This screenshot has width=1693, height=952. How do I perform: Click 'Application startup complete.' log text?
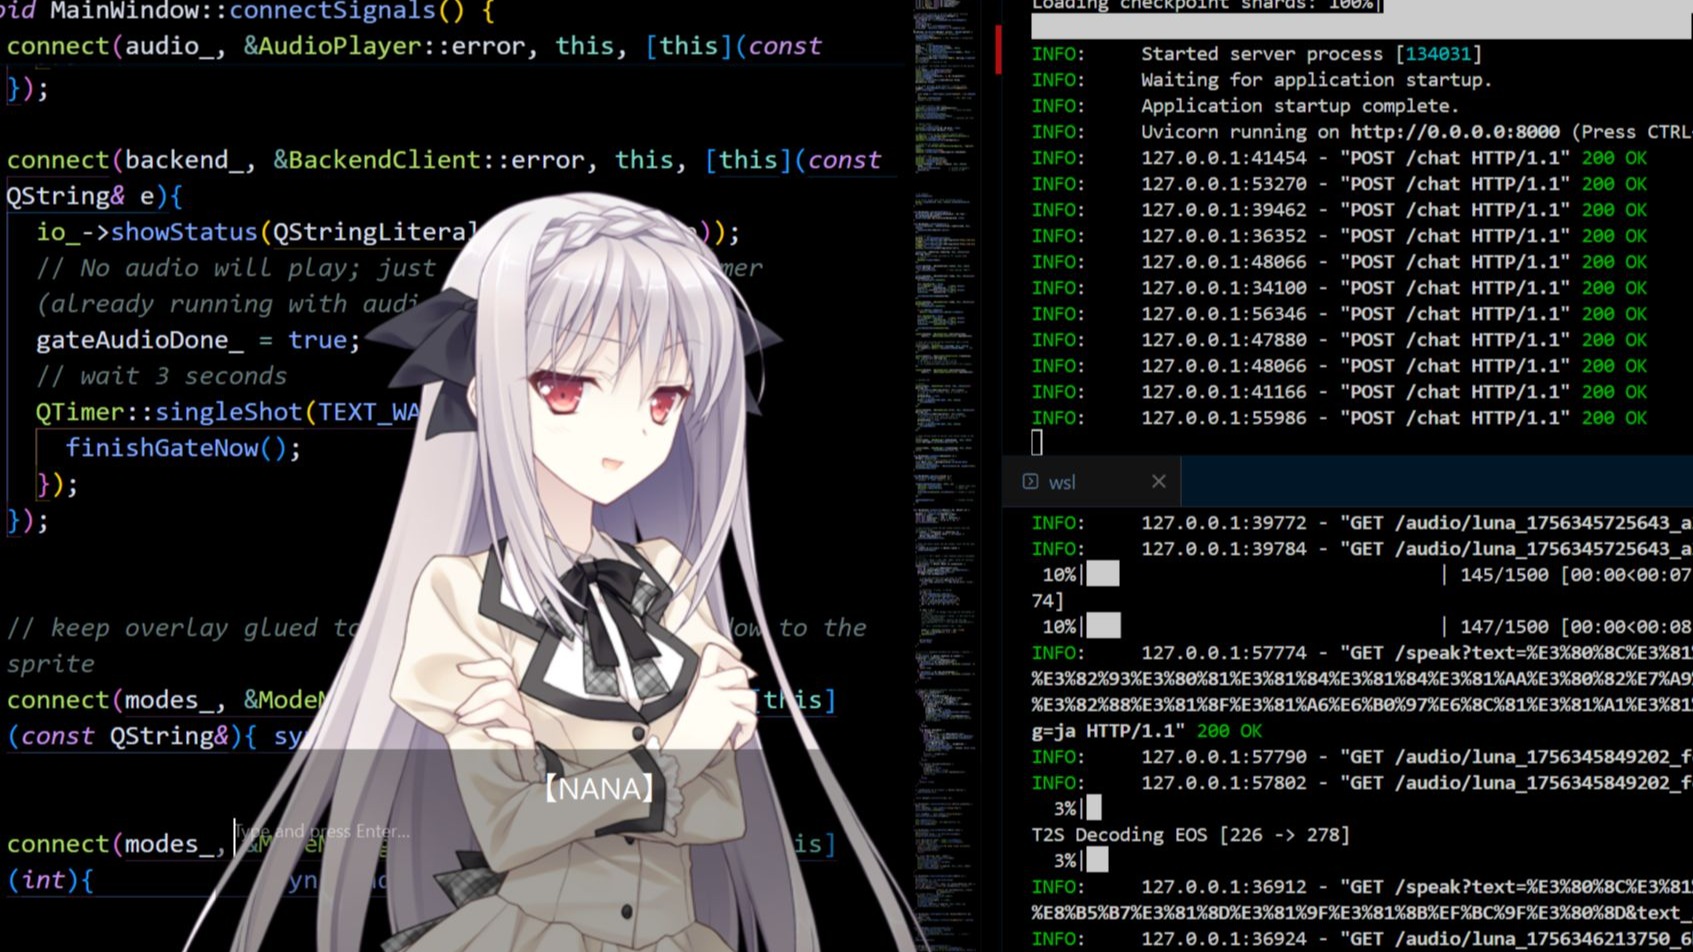tap(1300, 106)
